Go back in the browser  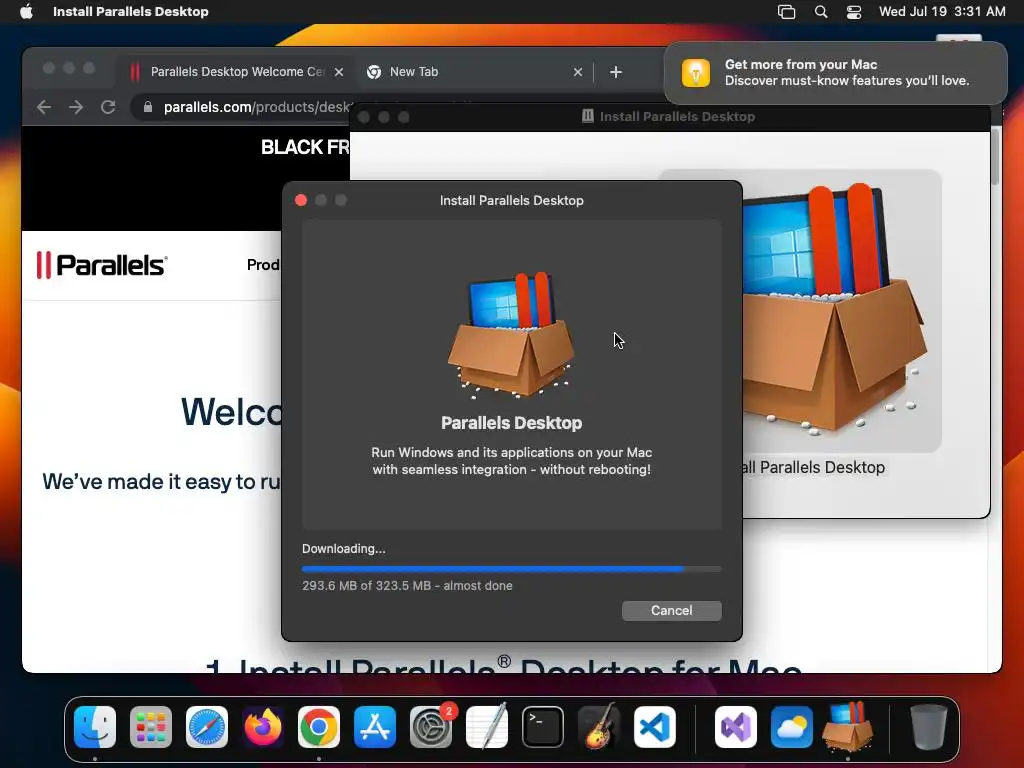pos(44,107)
